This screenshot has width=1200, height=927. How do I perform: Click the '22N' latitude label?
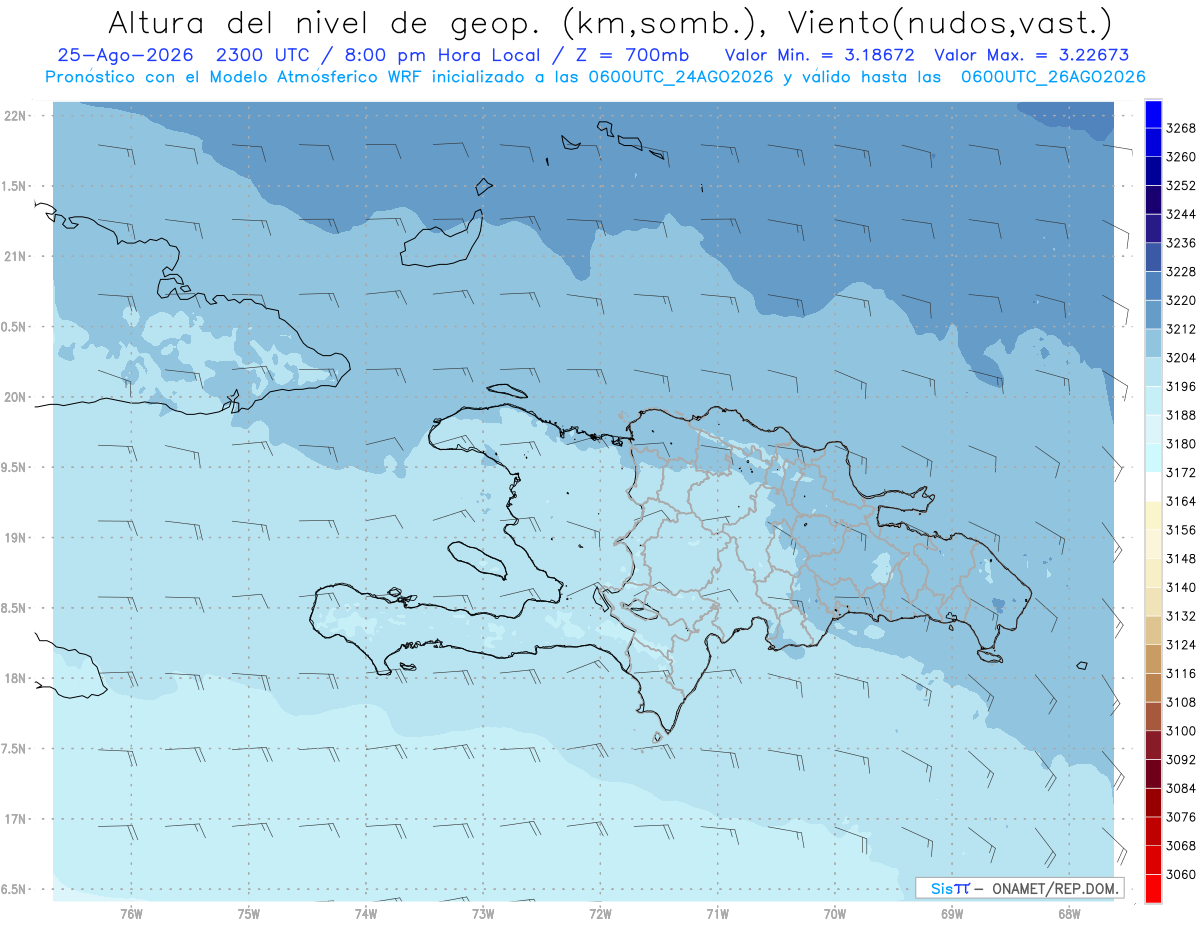coord(16,116)
